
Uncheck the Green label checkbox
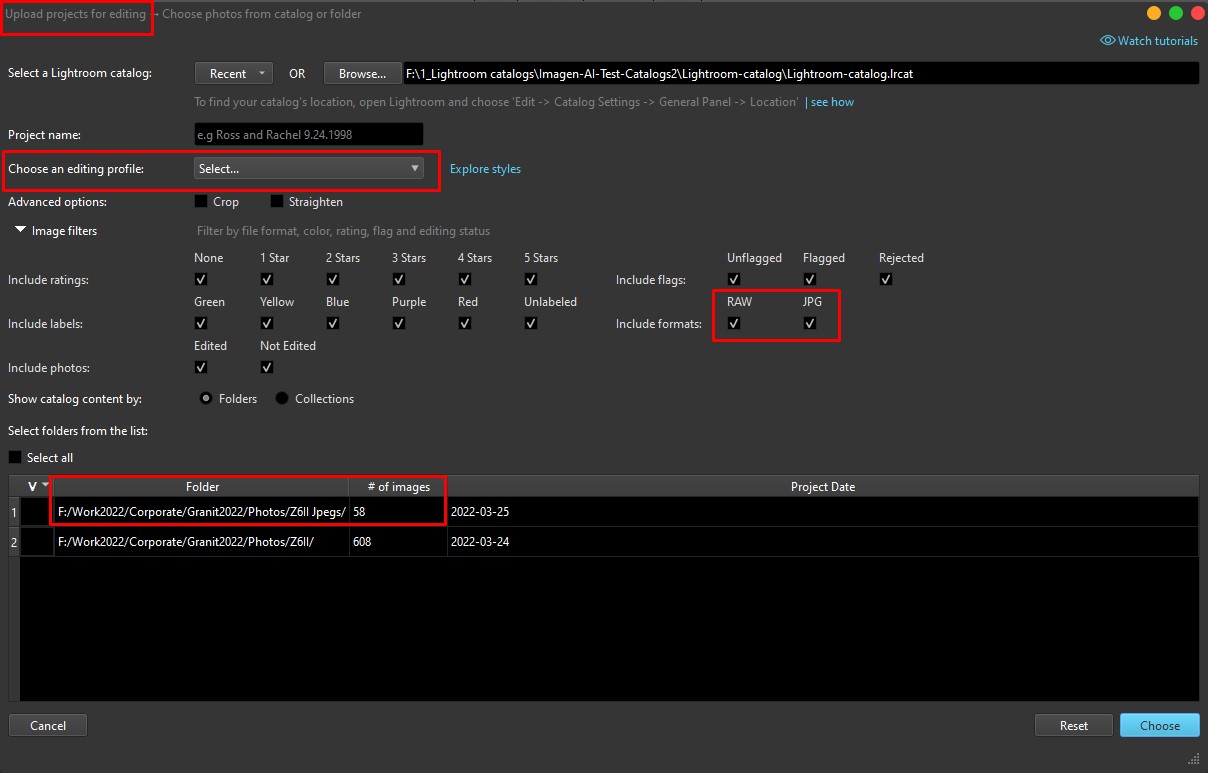pyautogui.click(x=201, y=324)
